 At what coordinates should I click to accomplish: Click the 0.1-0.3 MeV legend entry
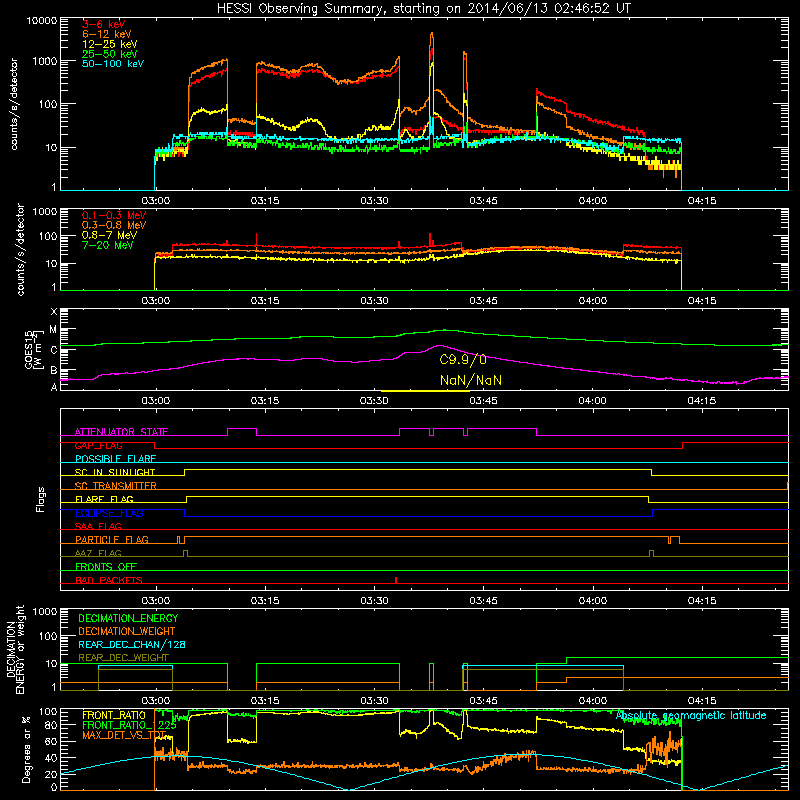pyautogui.click(x=114, y=215)
